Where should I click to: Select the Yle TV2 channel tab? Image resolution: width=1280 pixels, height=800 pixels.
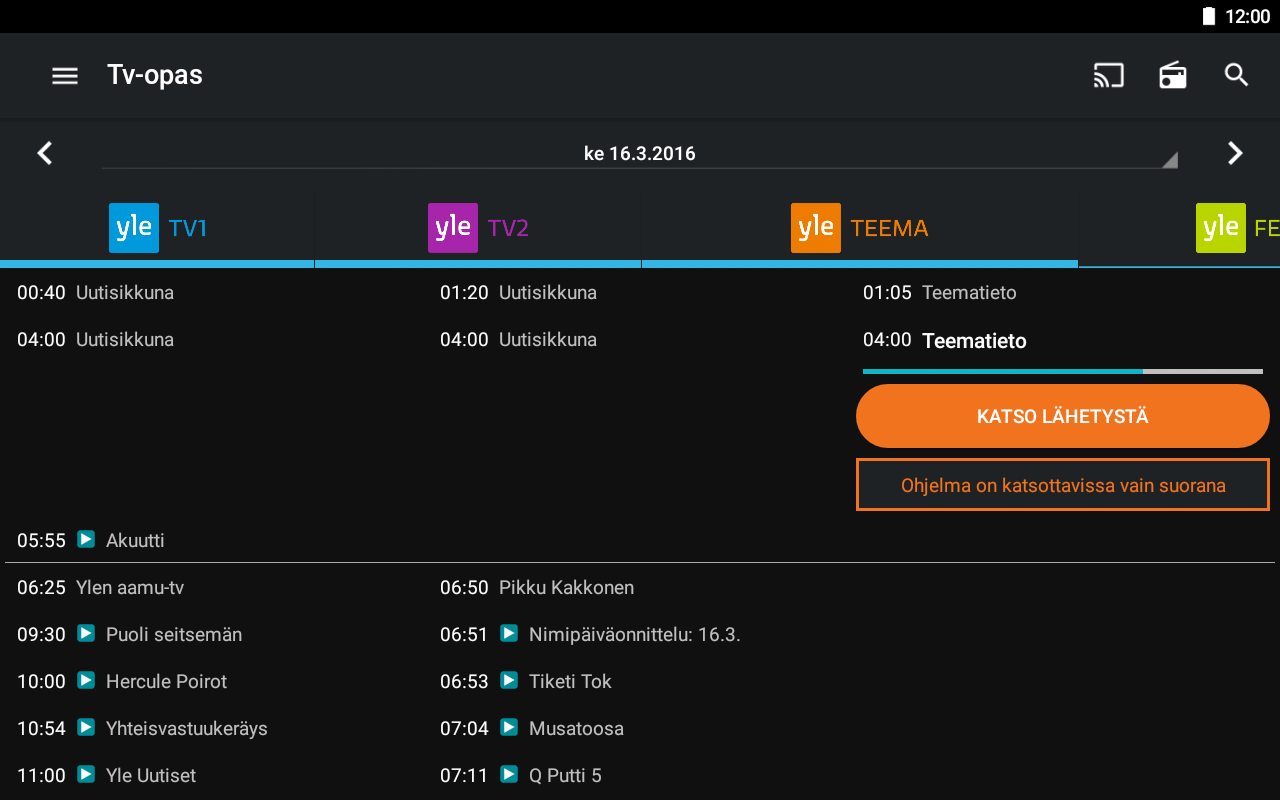[x=478, y=228]
